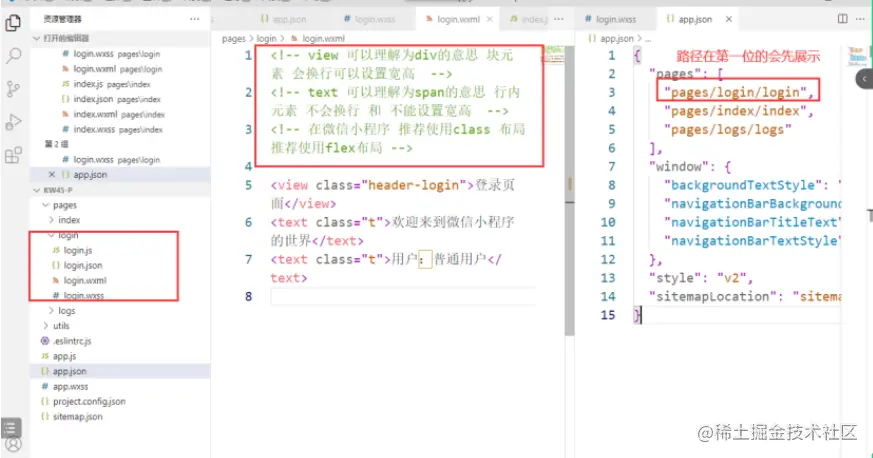Open the explorer panel's more actions (...) menu
Image resolution: width=873 pixels, height=458 pixels.
[x=194, y=19]
